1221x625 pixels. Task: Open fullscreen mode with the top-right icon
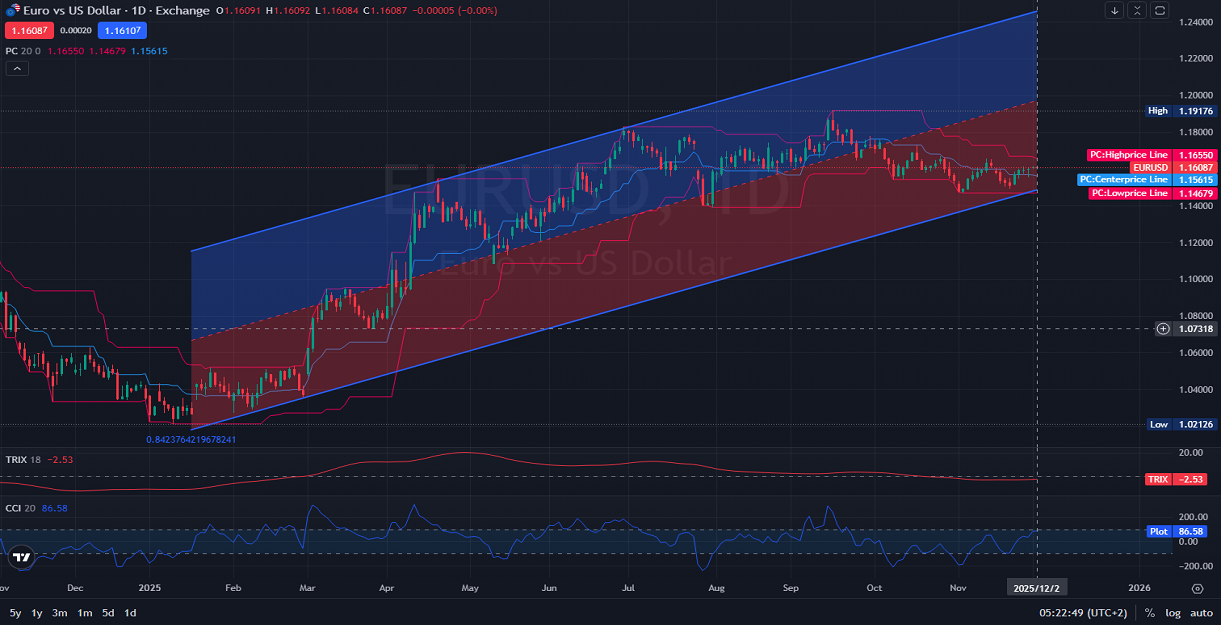[x=1159, y=10]
